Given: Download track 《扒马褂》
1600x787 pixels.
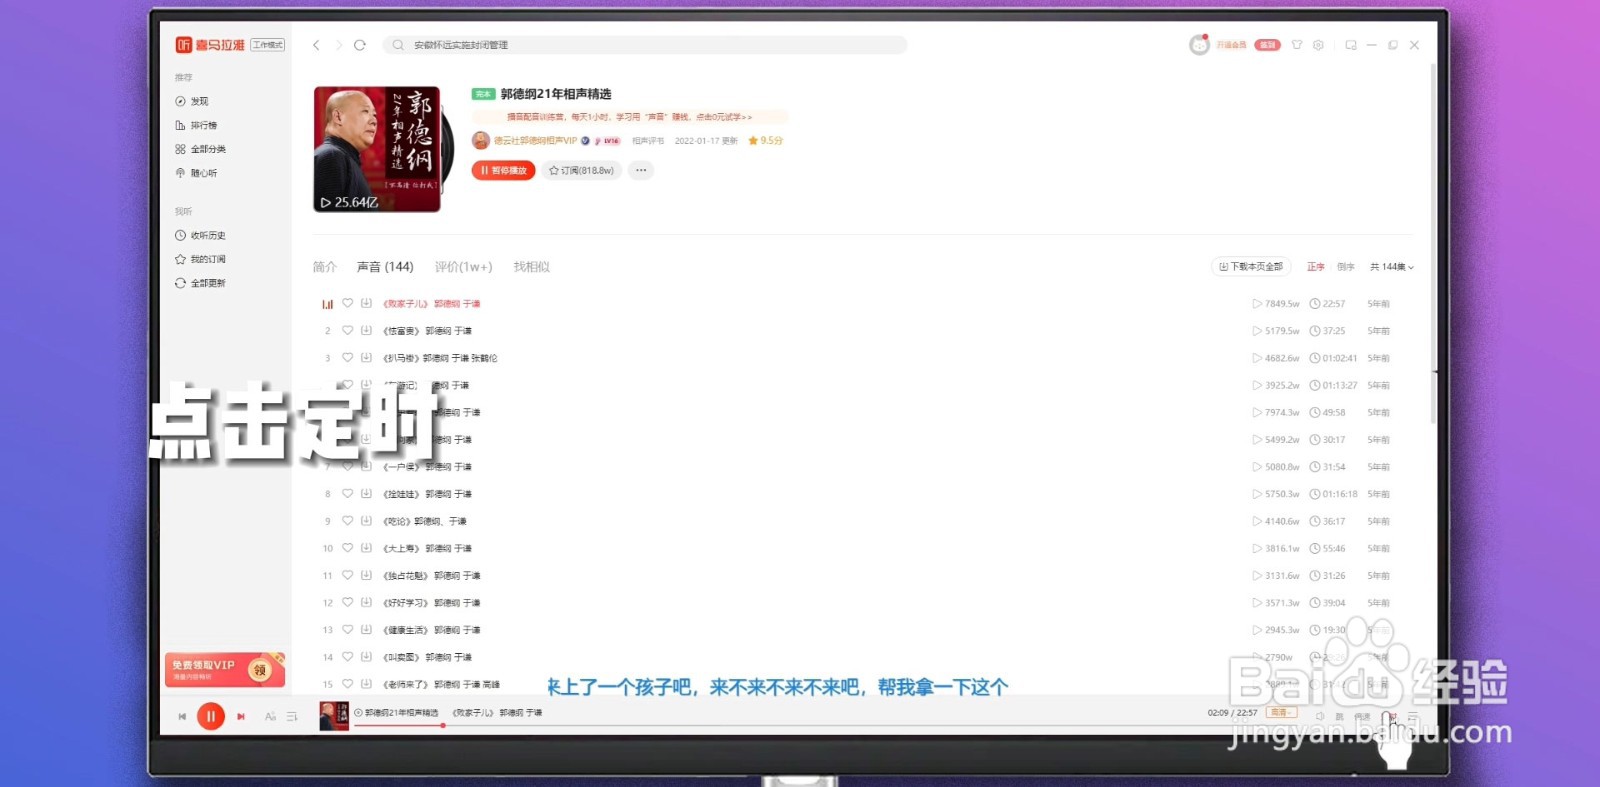Looking at the screenshot, I should 366,357.
